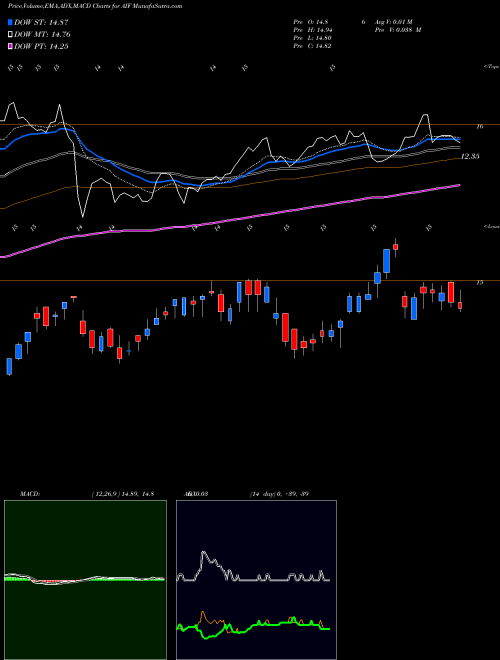Click the 'Pre O: 14.8' open value
Screen dimensions: 500x660
coord(311,22)
